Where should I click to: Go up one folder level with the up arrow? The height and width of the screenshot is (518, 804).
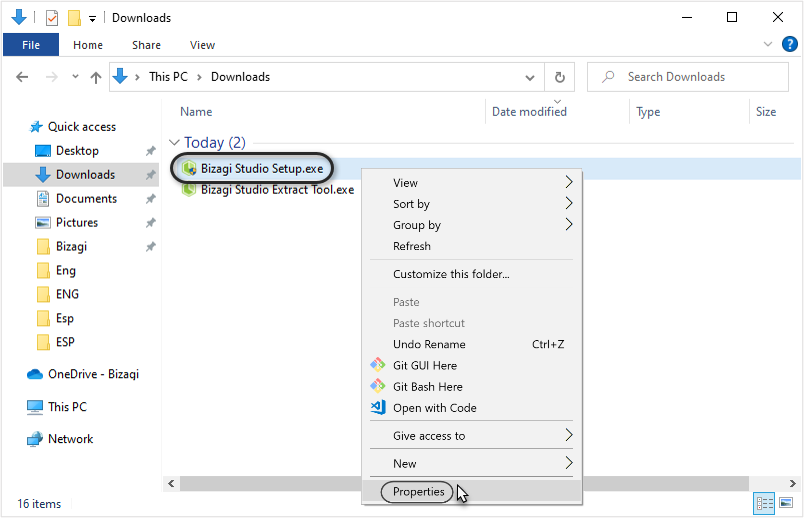point(95,77)
